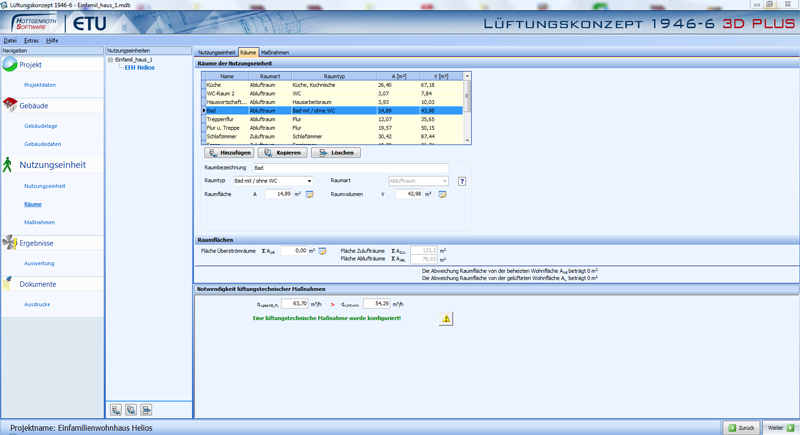Screen dimensions: 800x435
Task: Click the Projekt globe icon in navigation
Action: click(10, 64)
